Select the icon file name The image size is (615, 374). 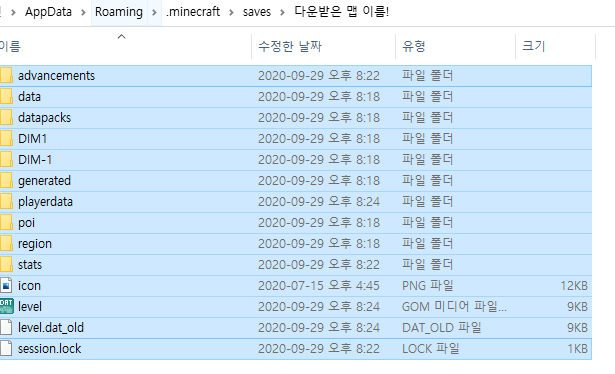click(29, 286)
